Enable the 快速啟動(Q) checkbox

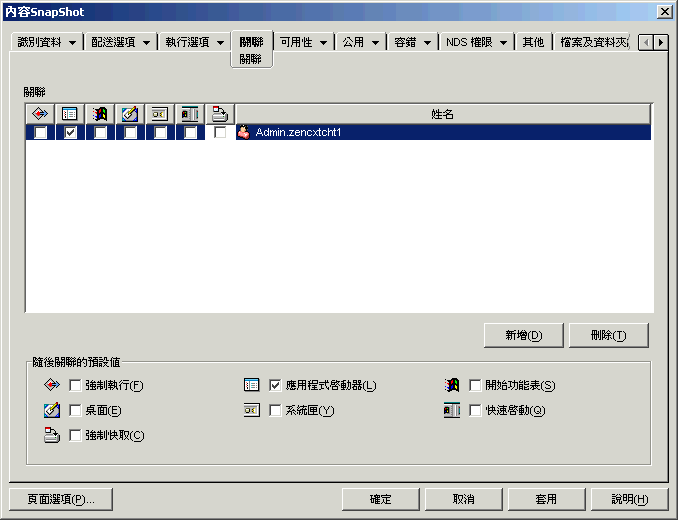click(x=475, y=410)
